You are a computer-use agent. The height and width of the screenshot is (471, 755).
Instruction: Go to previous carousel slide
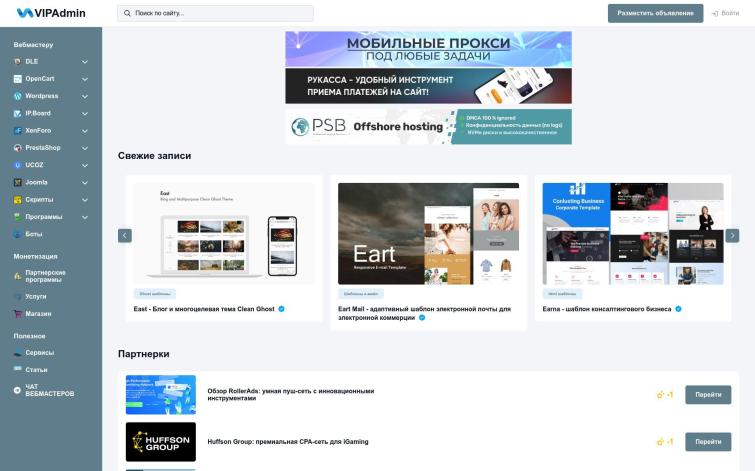tap(125, 236)
